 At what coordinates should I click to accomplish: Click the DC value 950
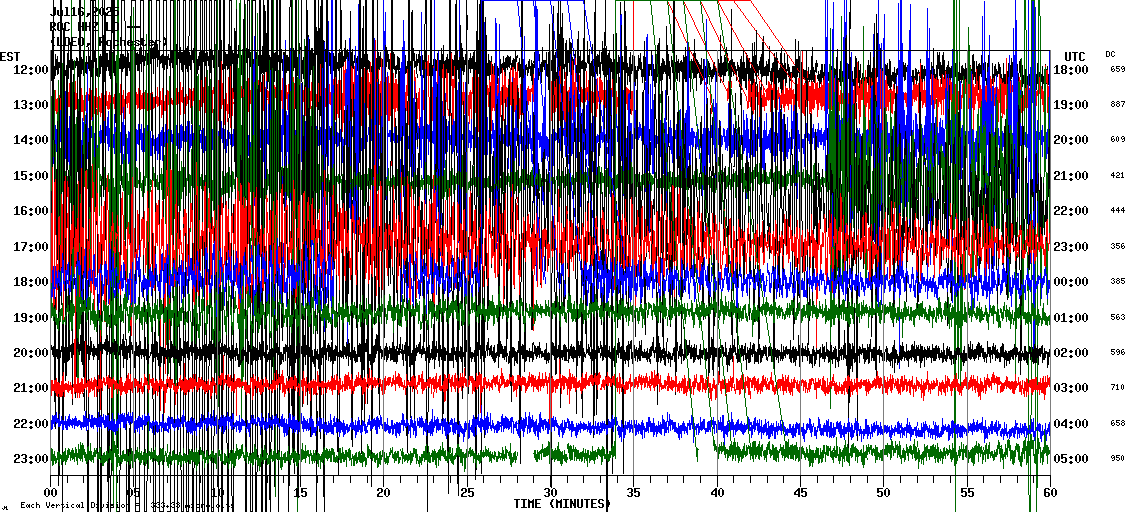pyautogui.click(x=1117, y=459)
